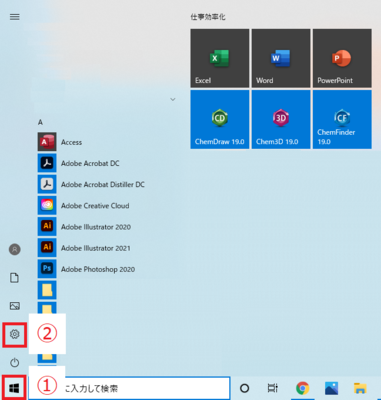Open the Word tile
The height and width of the screenshot is (400, 381).
281,58
